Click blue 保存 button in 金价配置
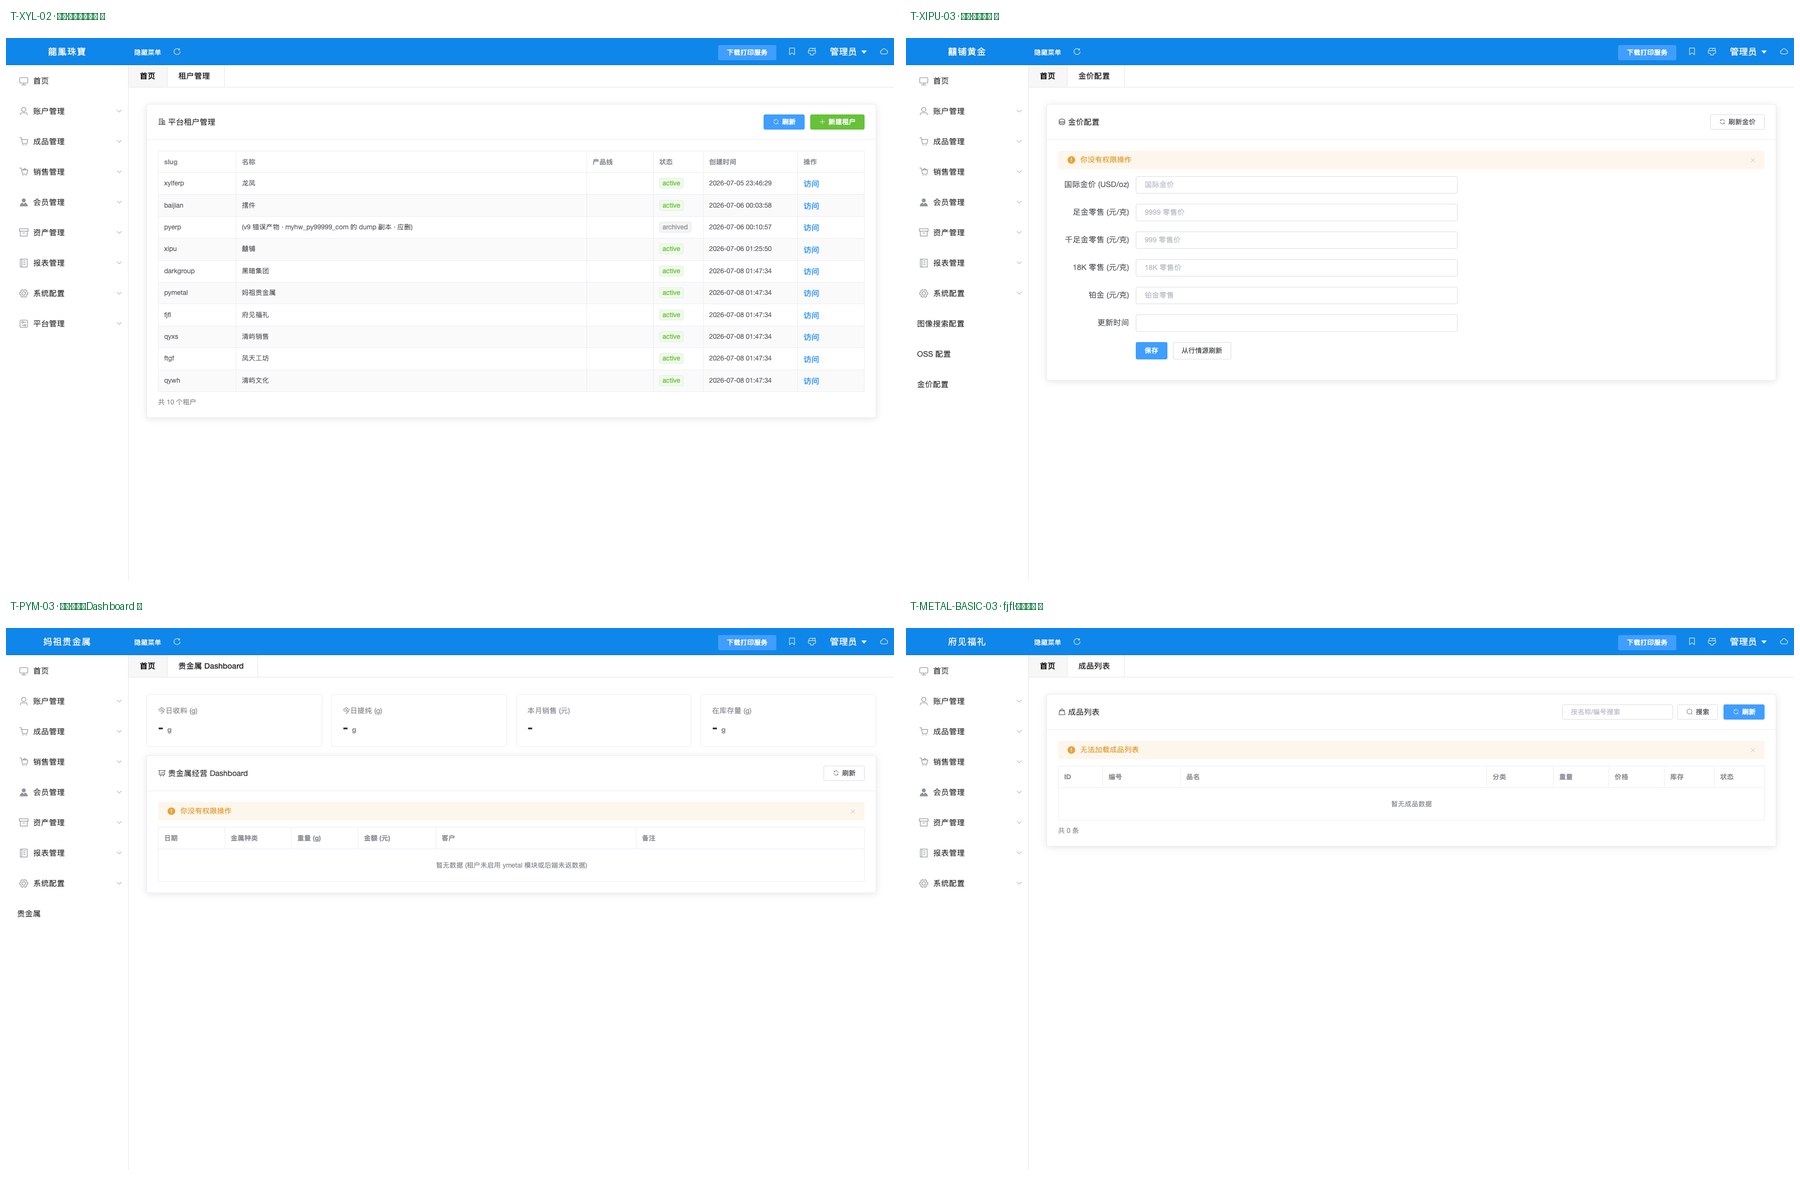The image size is (1800, 1180). tap(1151, 351)
